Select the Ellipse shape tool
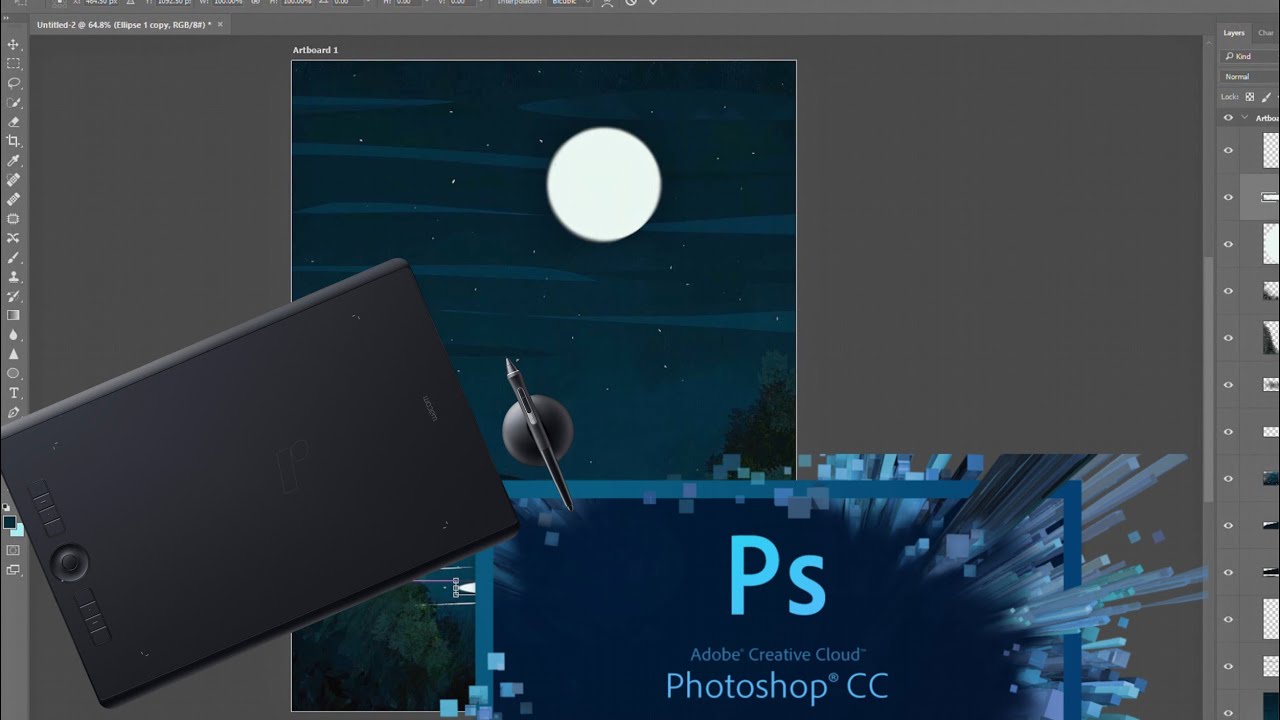 14,373
